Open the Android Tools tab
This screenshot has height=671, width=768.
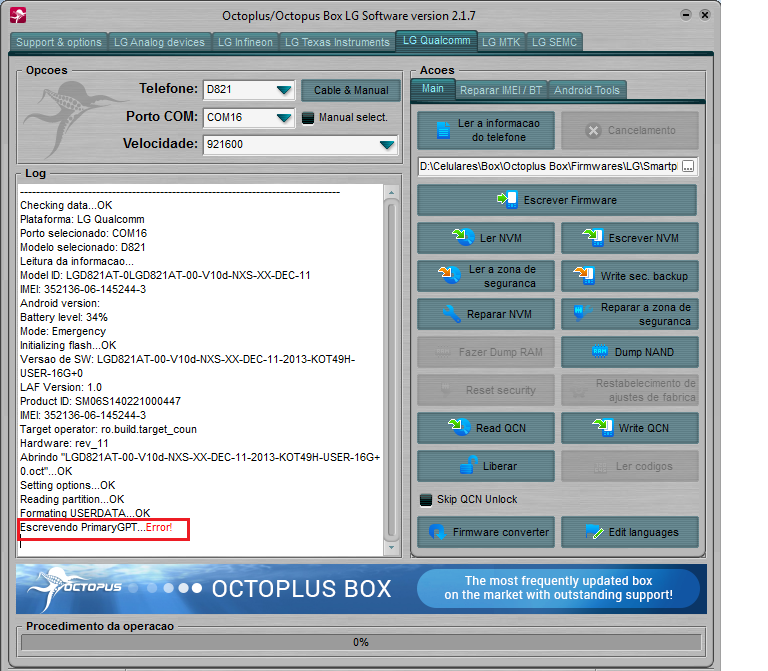tap(587, 90)
